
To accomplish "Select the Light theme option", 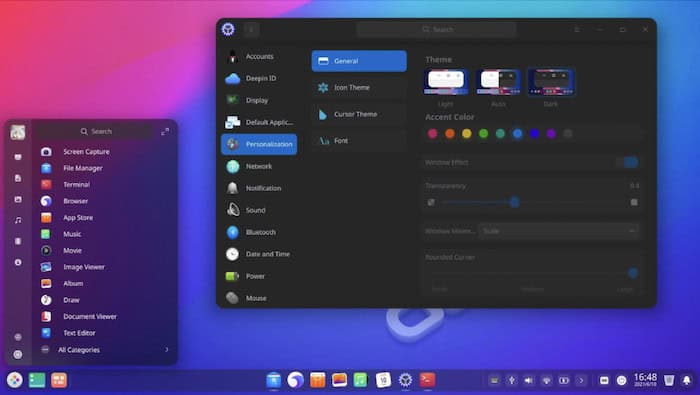I will point(446,82).
